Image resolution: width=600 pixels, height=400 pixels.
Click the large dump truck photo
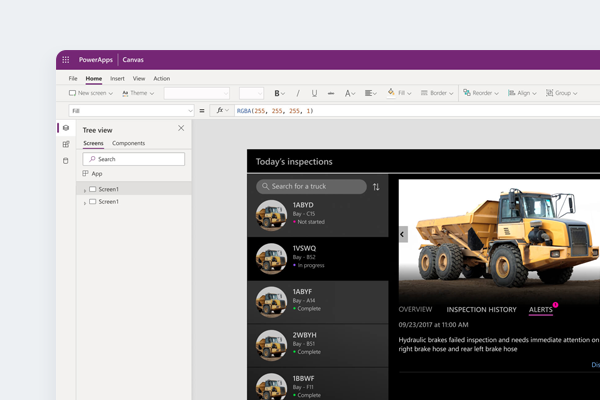pyautogui.click(x=499, y=241)
